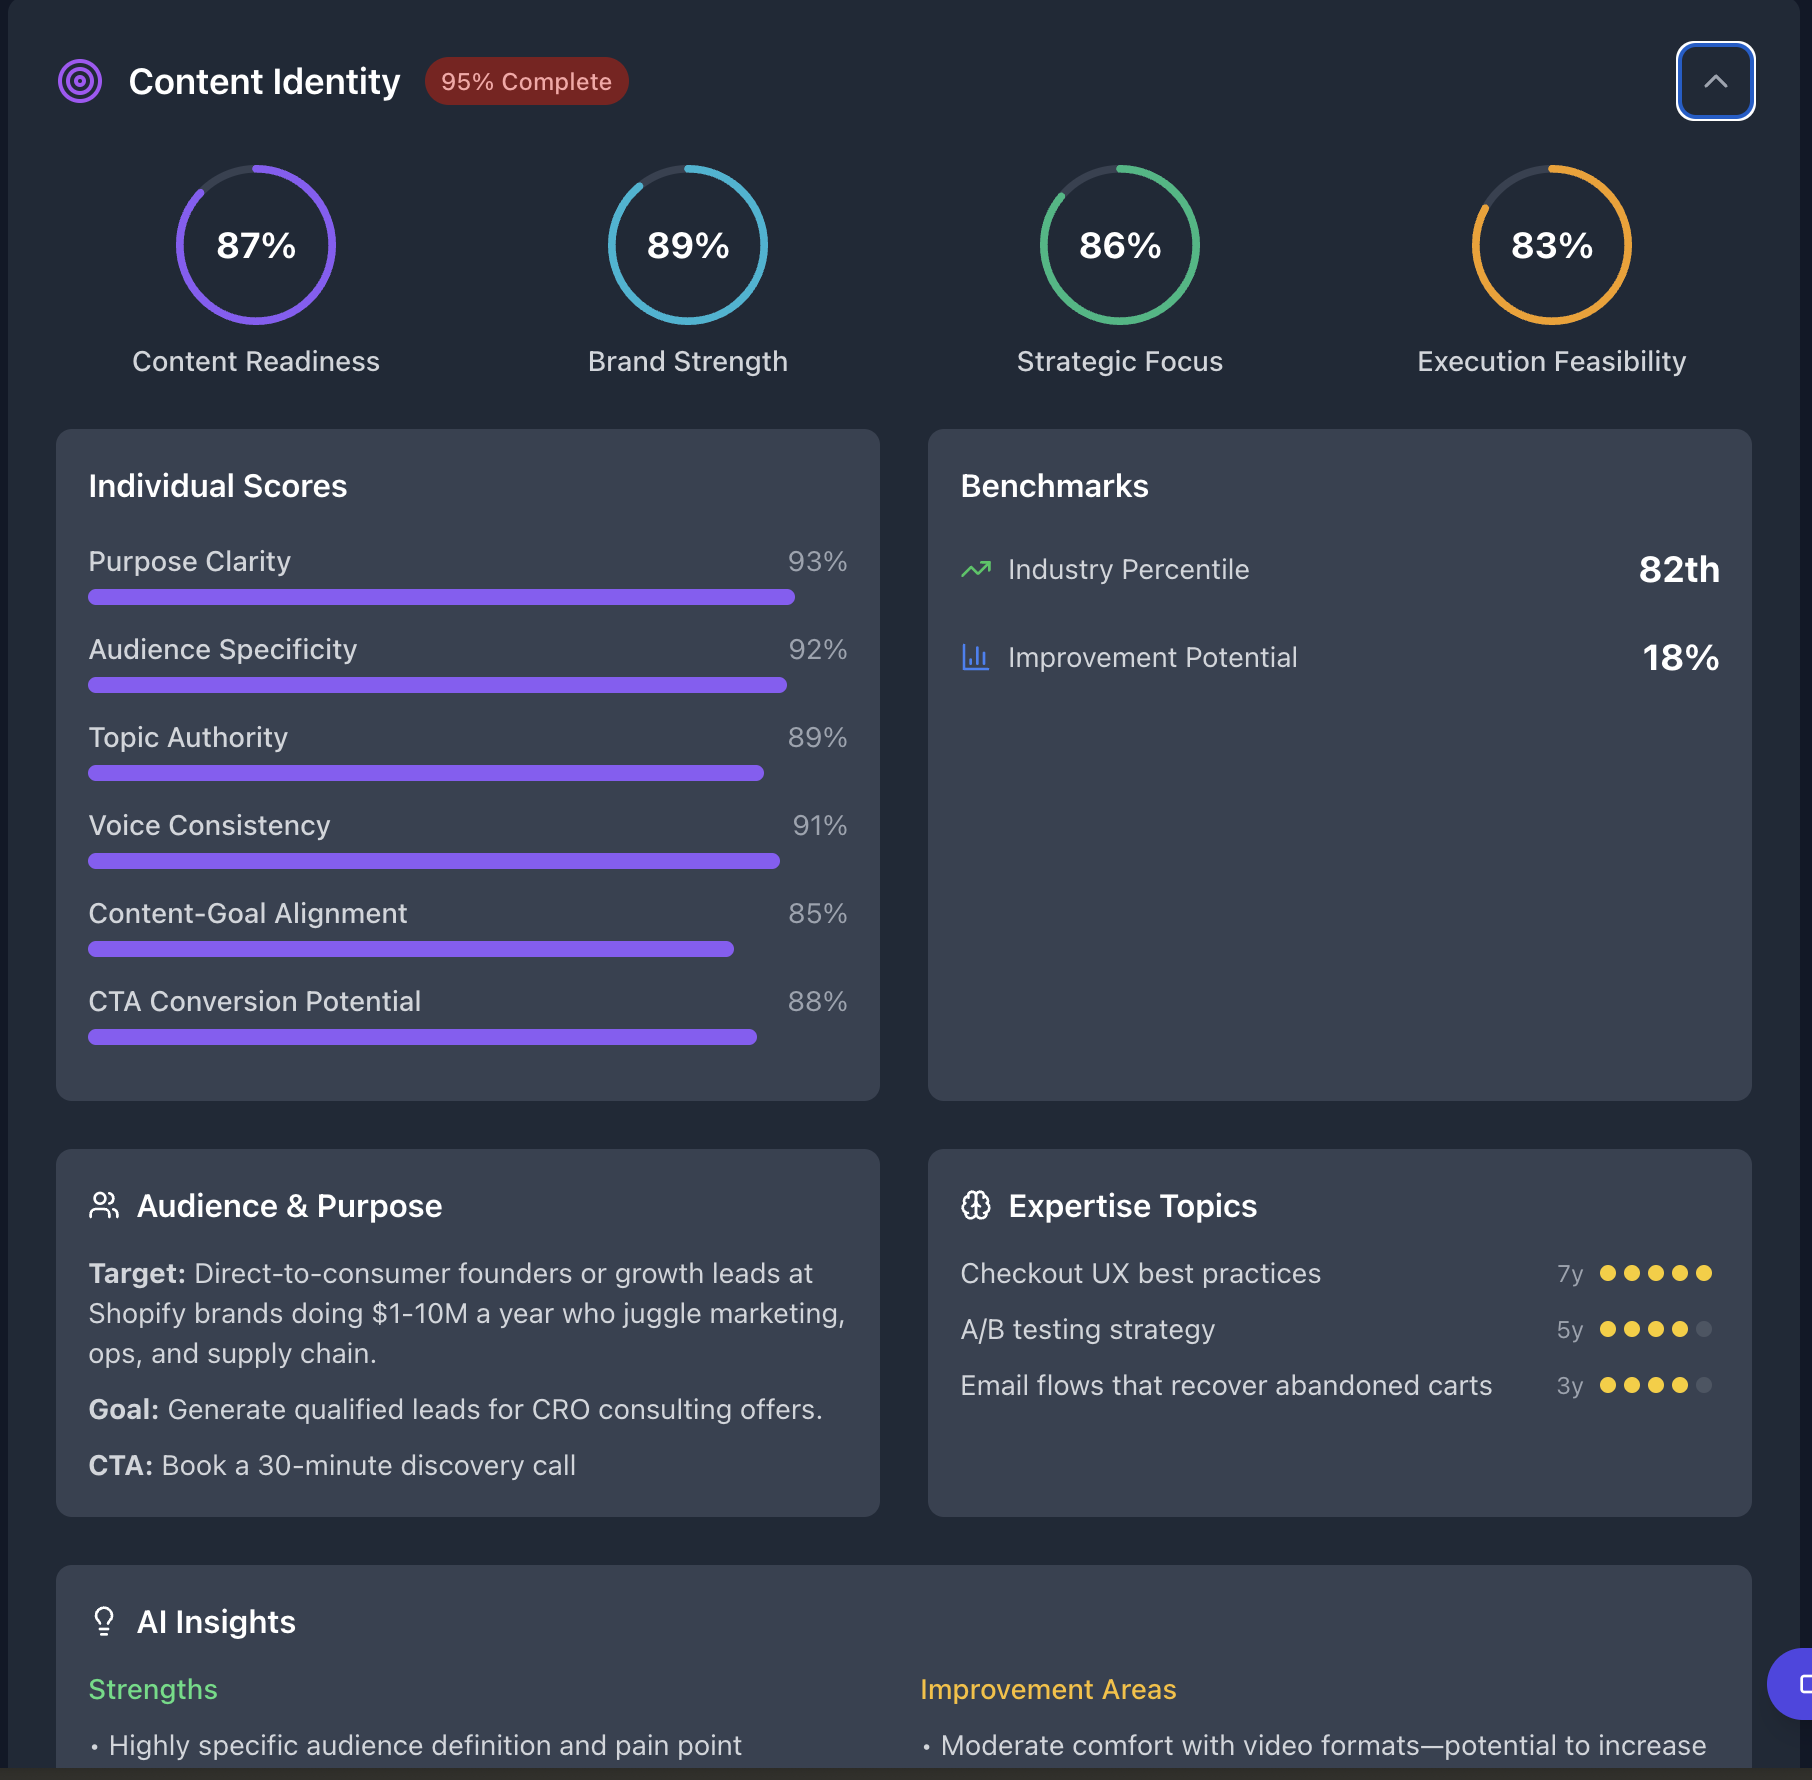Select the Audience & Purpose people icon
The image size is (1812, 1780).
pos(104,1205)
